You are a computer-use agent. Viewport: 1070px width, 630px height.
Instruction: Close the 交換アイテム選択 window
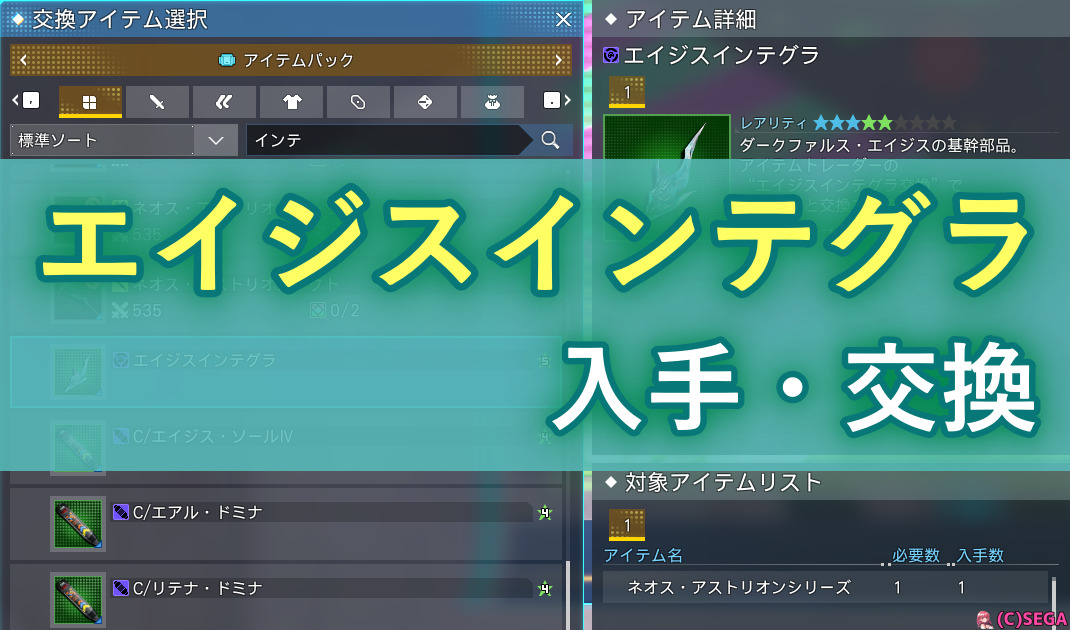[564, 20]
